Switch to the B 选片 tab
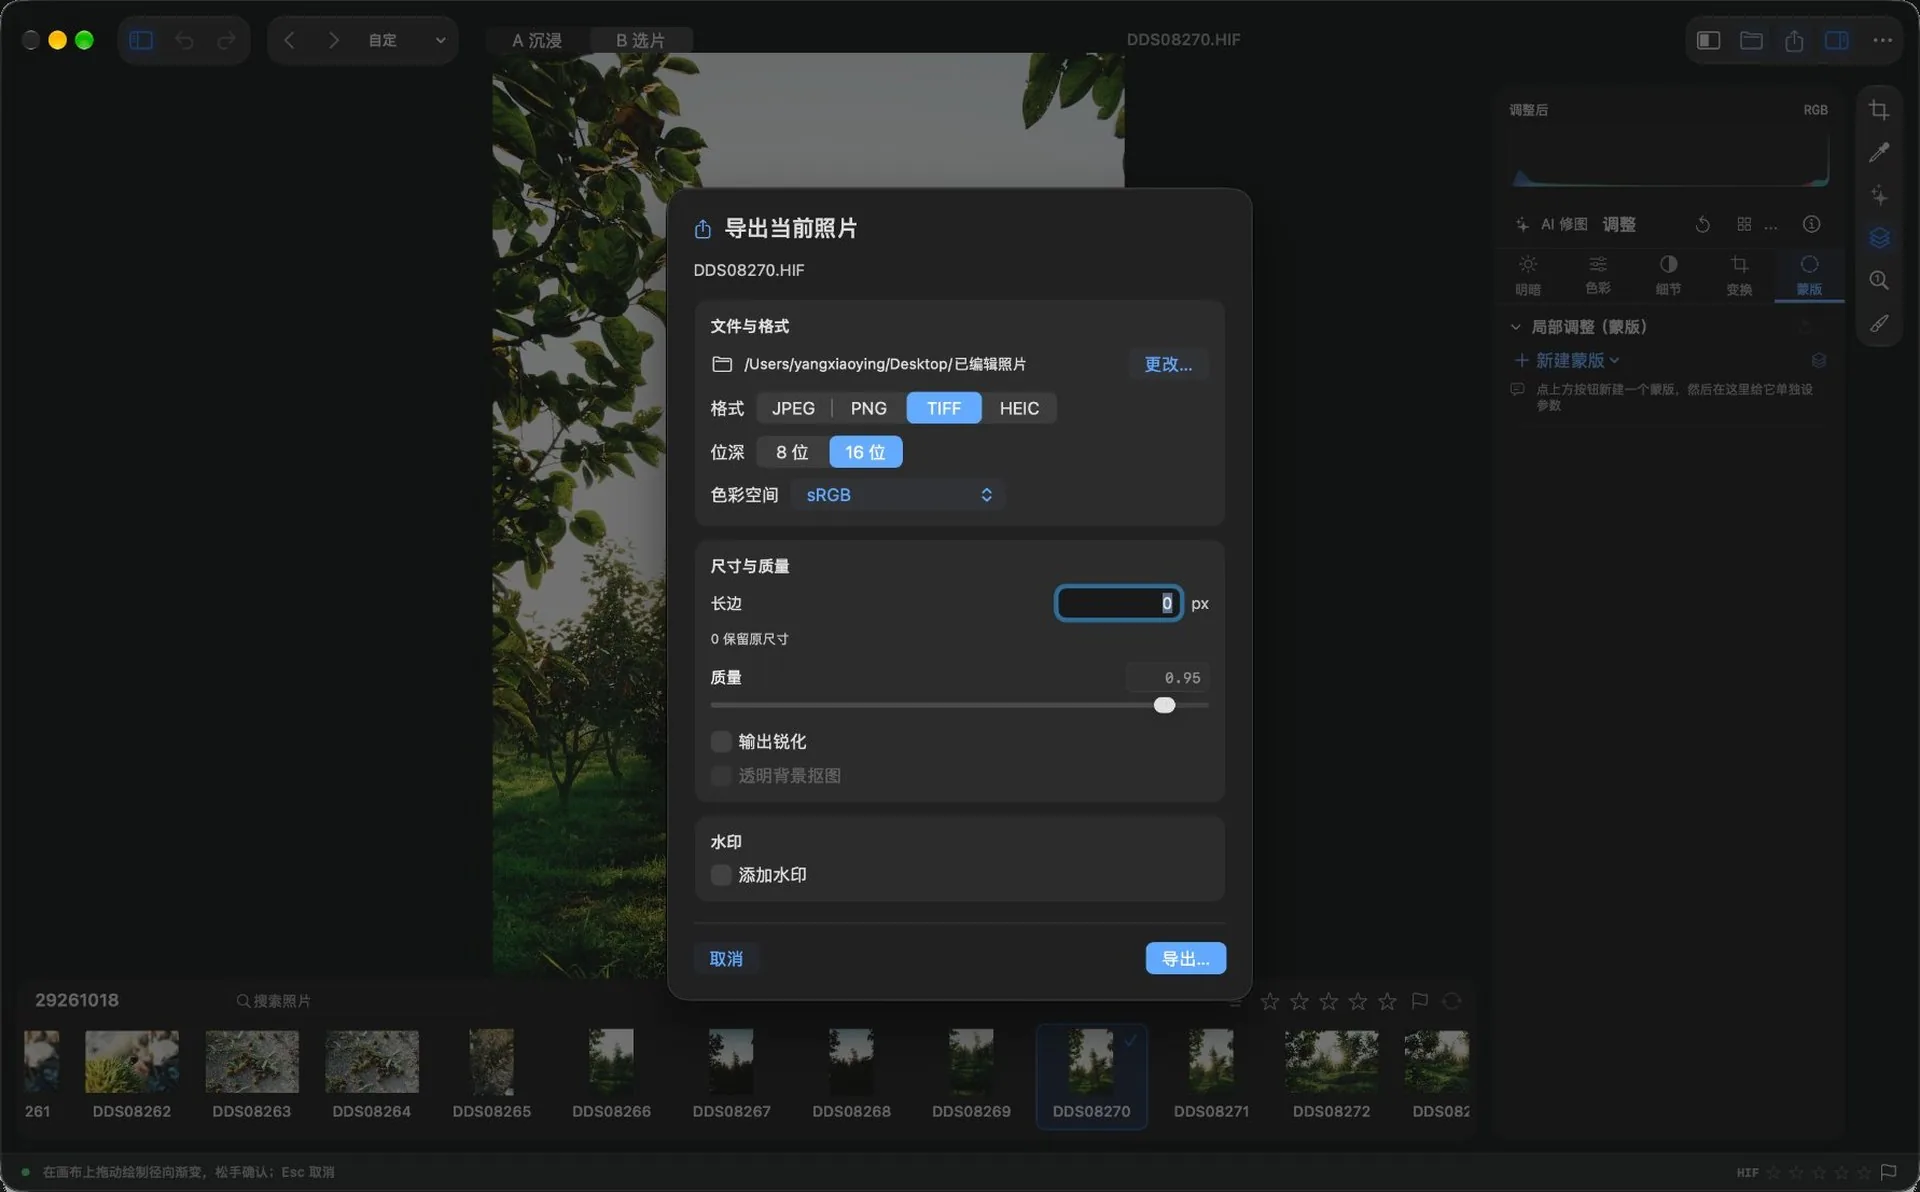The height and width of the screenshot is (1192, 1920). click(640, 40)
